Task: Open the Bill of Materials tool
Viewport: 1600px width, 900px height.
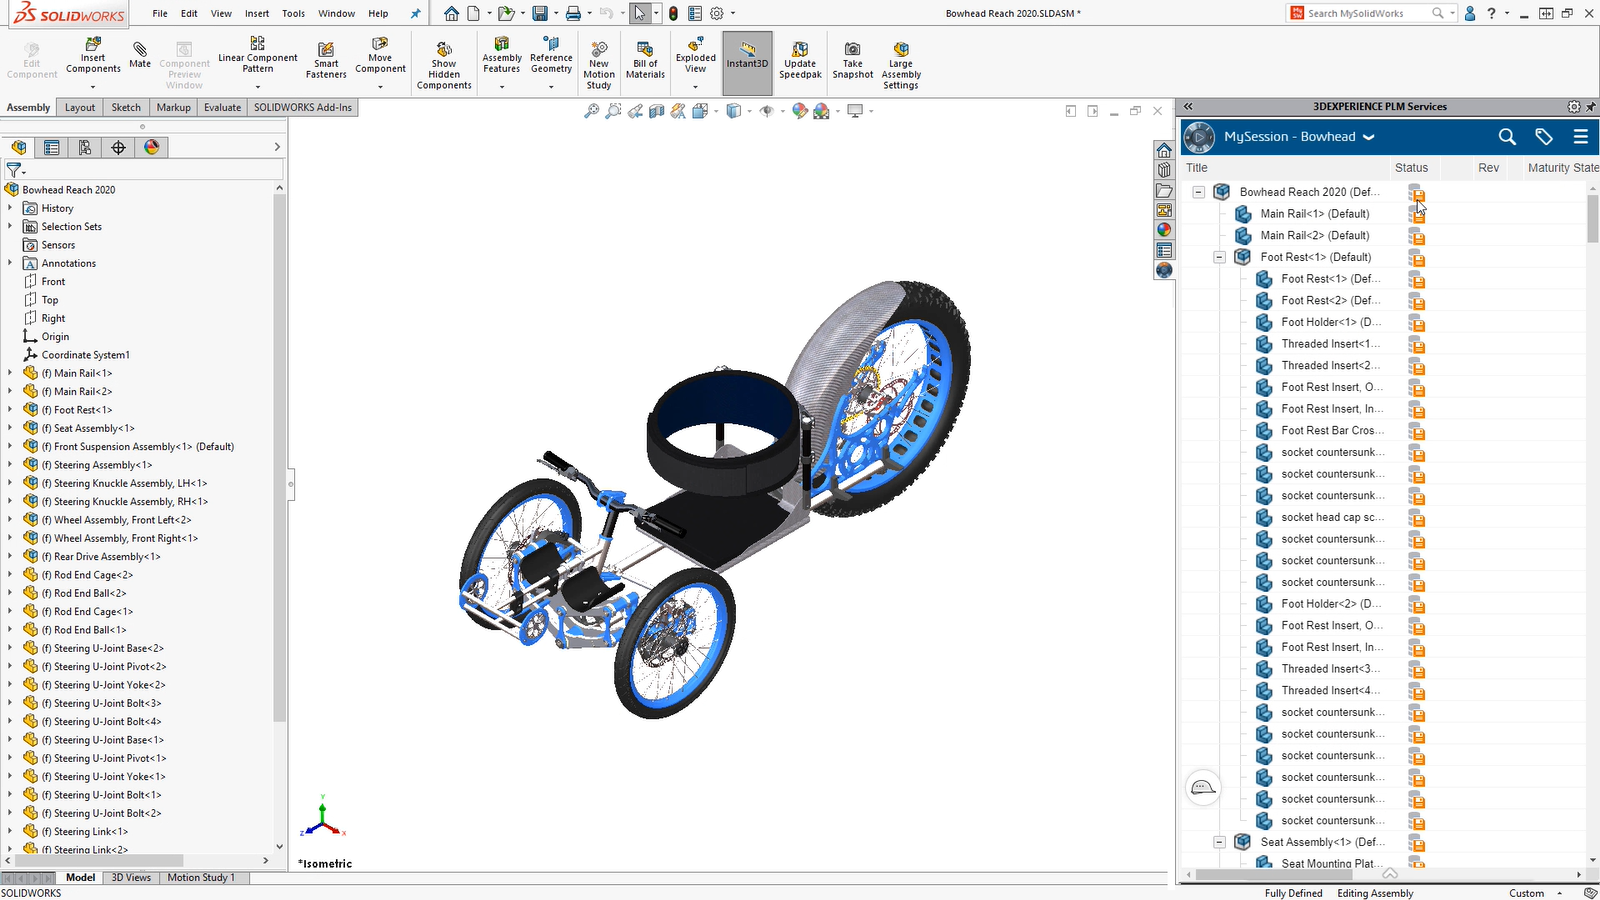Action: [644, 60]
